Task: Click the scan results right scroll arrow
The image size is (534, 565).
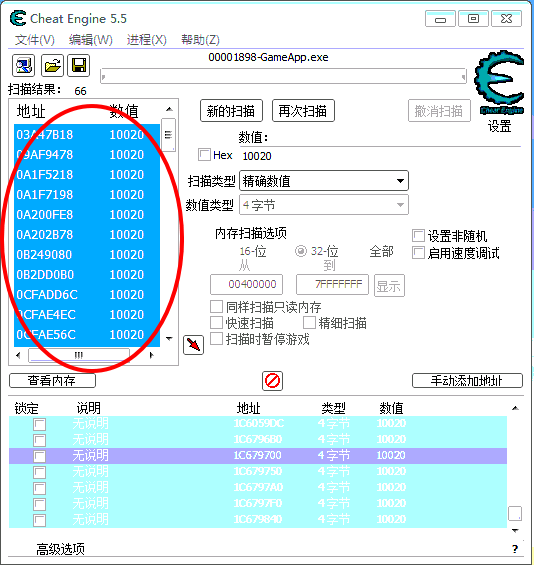Action: (x=151, y=355)
